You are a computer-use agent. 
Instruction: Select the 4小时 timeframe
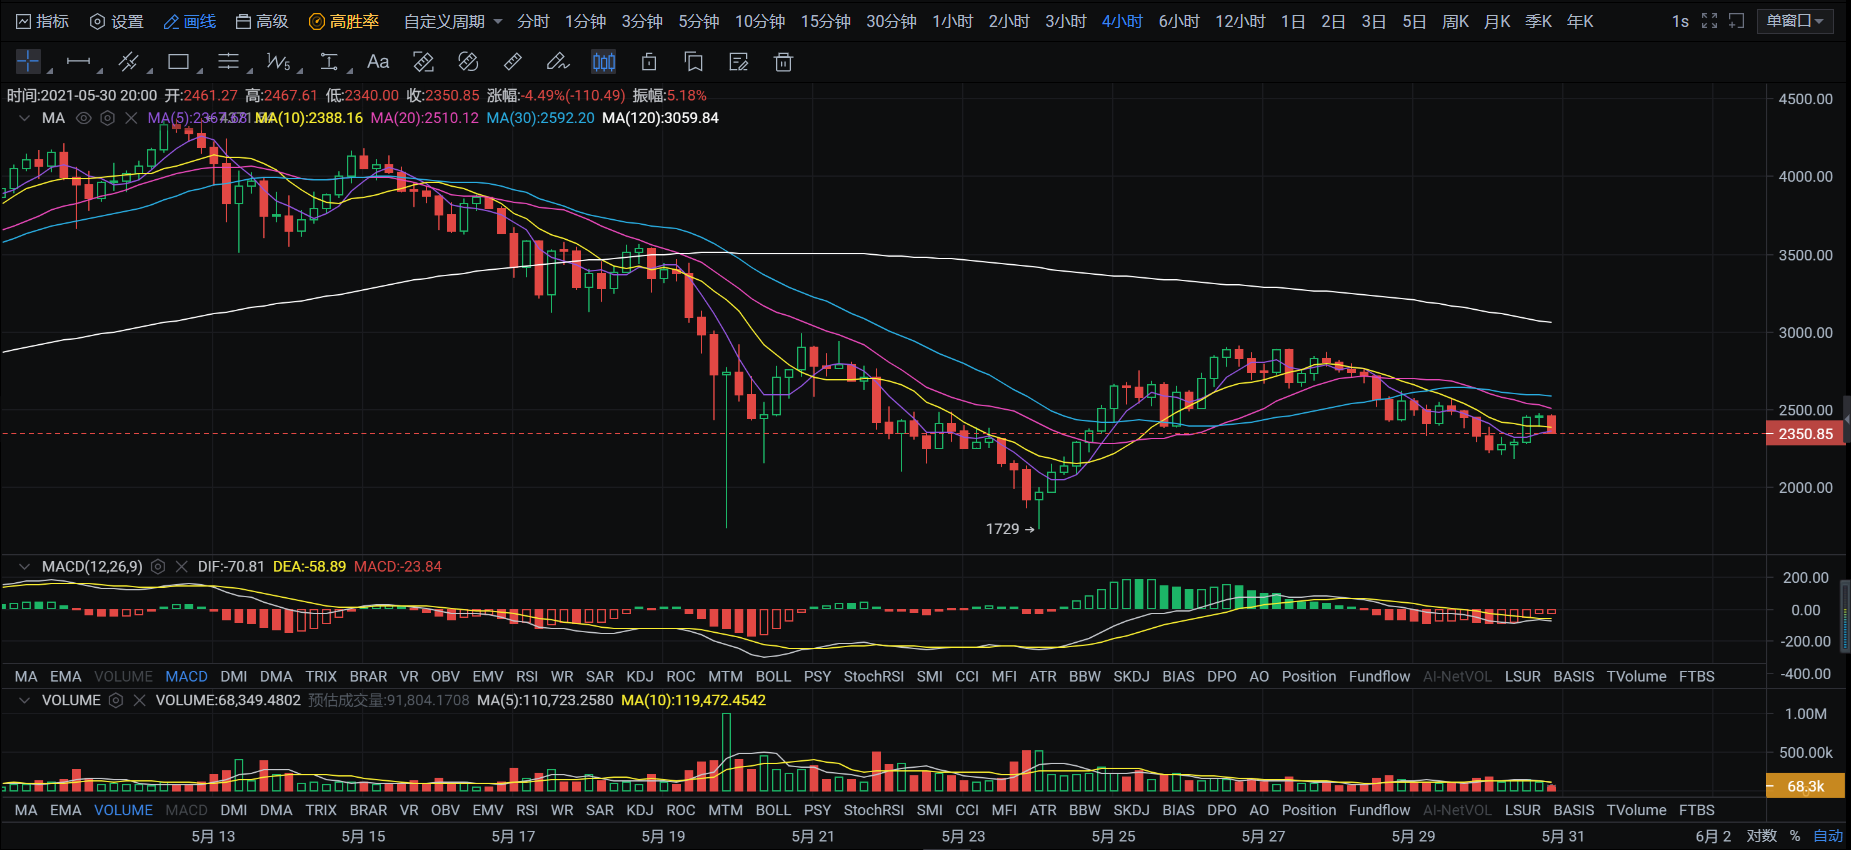1122,21
